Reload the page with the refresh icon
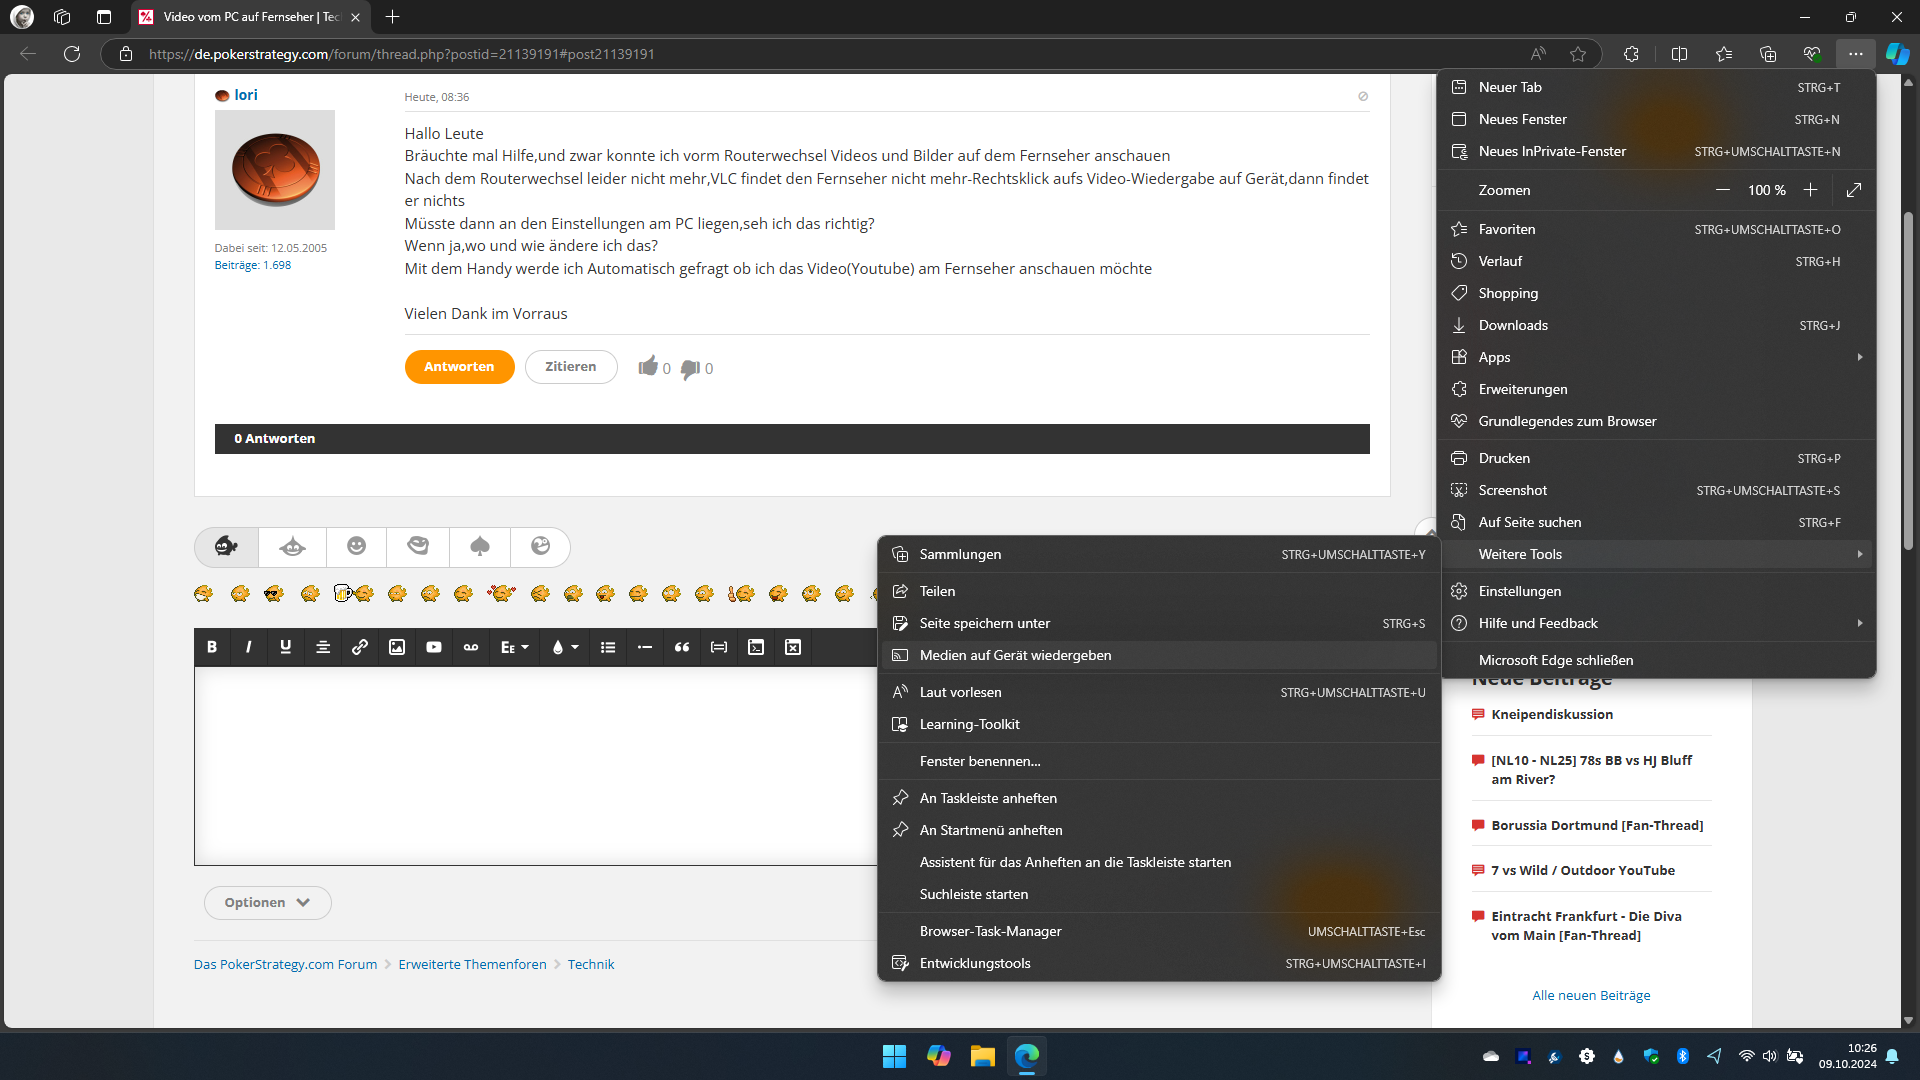 [x=72, y=54]
